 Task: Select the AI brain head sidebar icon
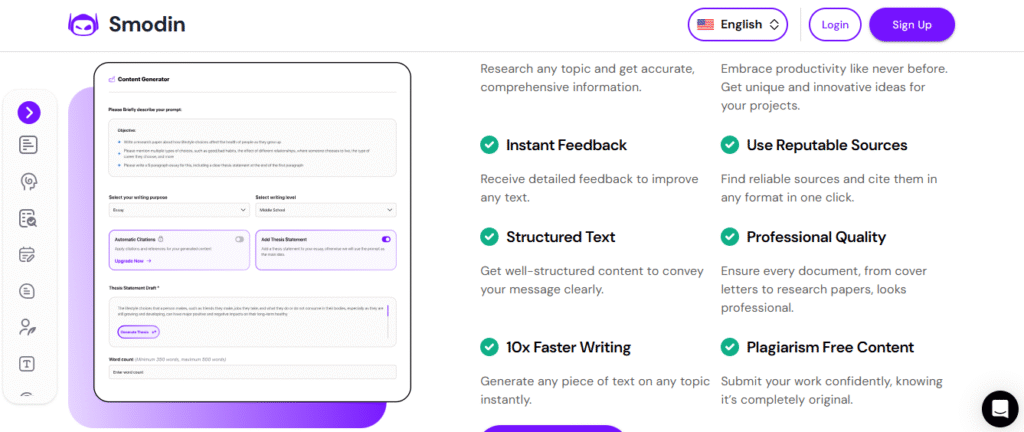pos(28,181)
